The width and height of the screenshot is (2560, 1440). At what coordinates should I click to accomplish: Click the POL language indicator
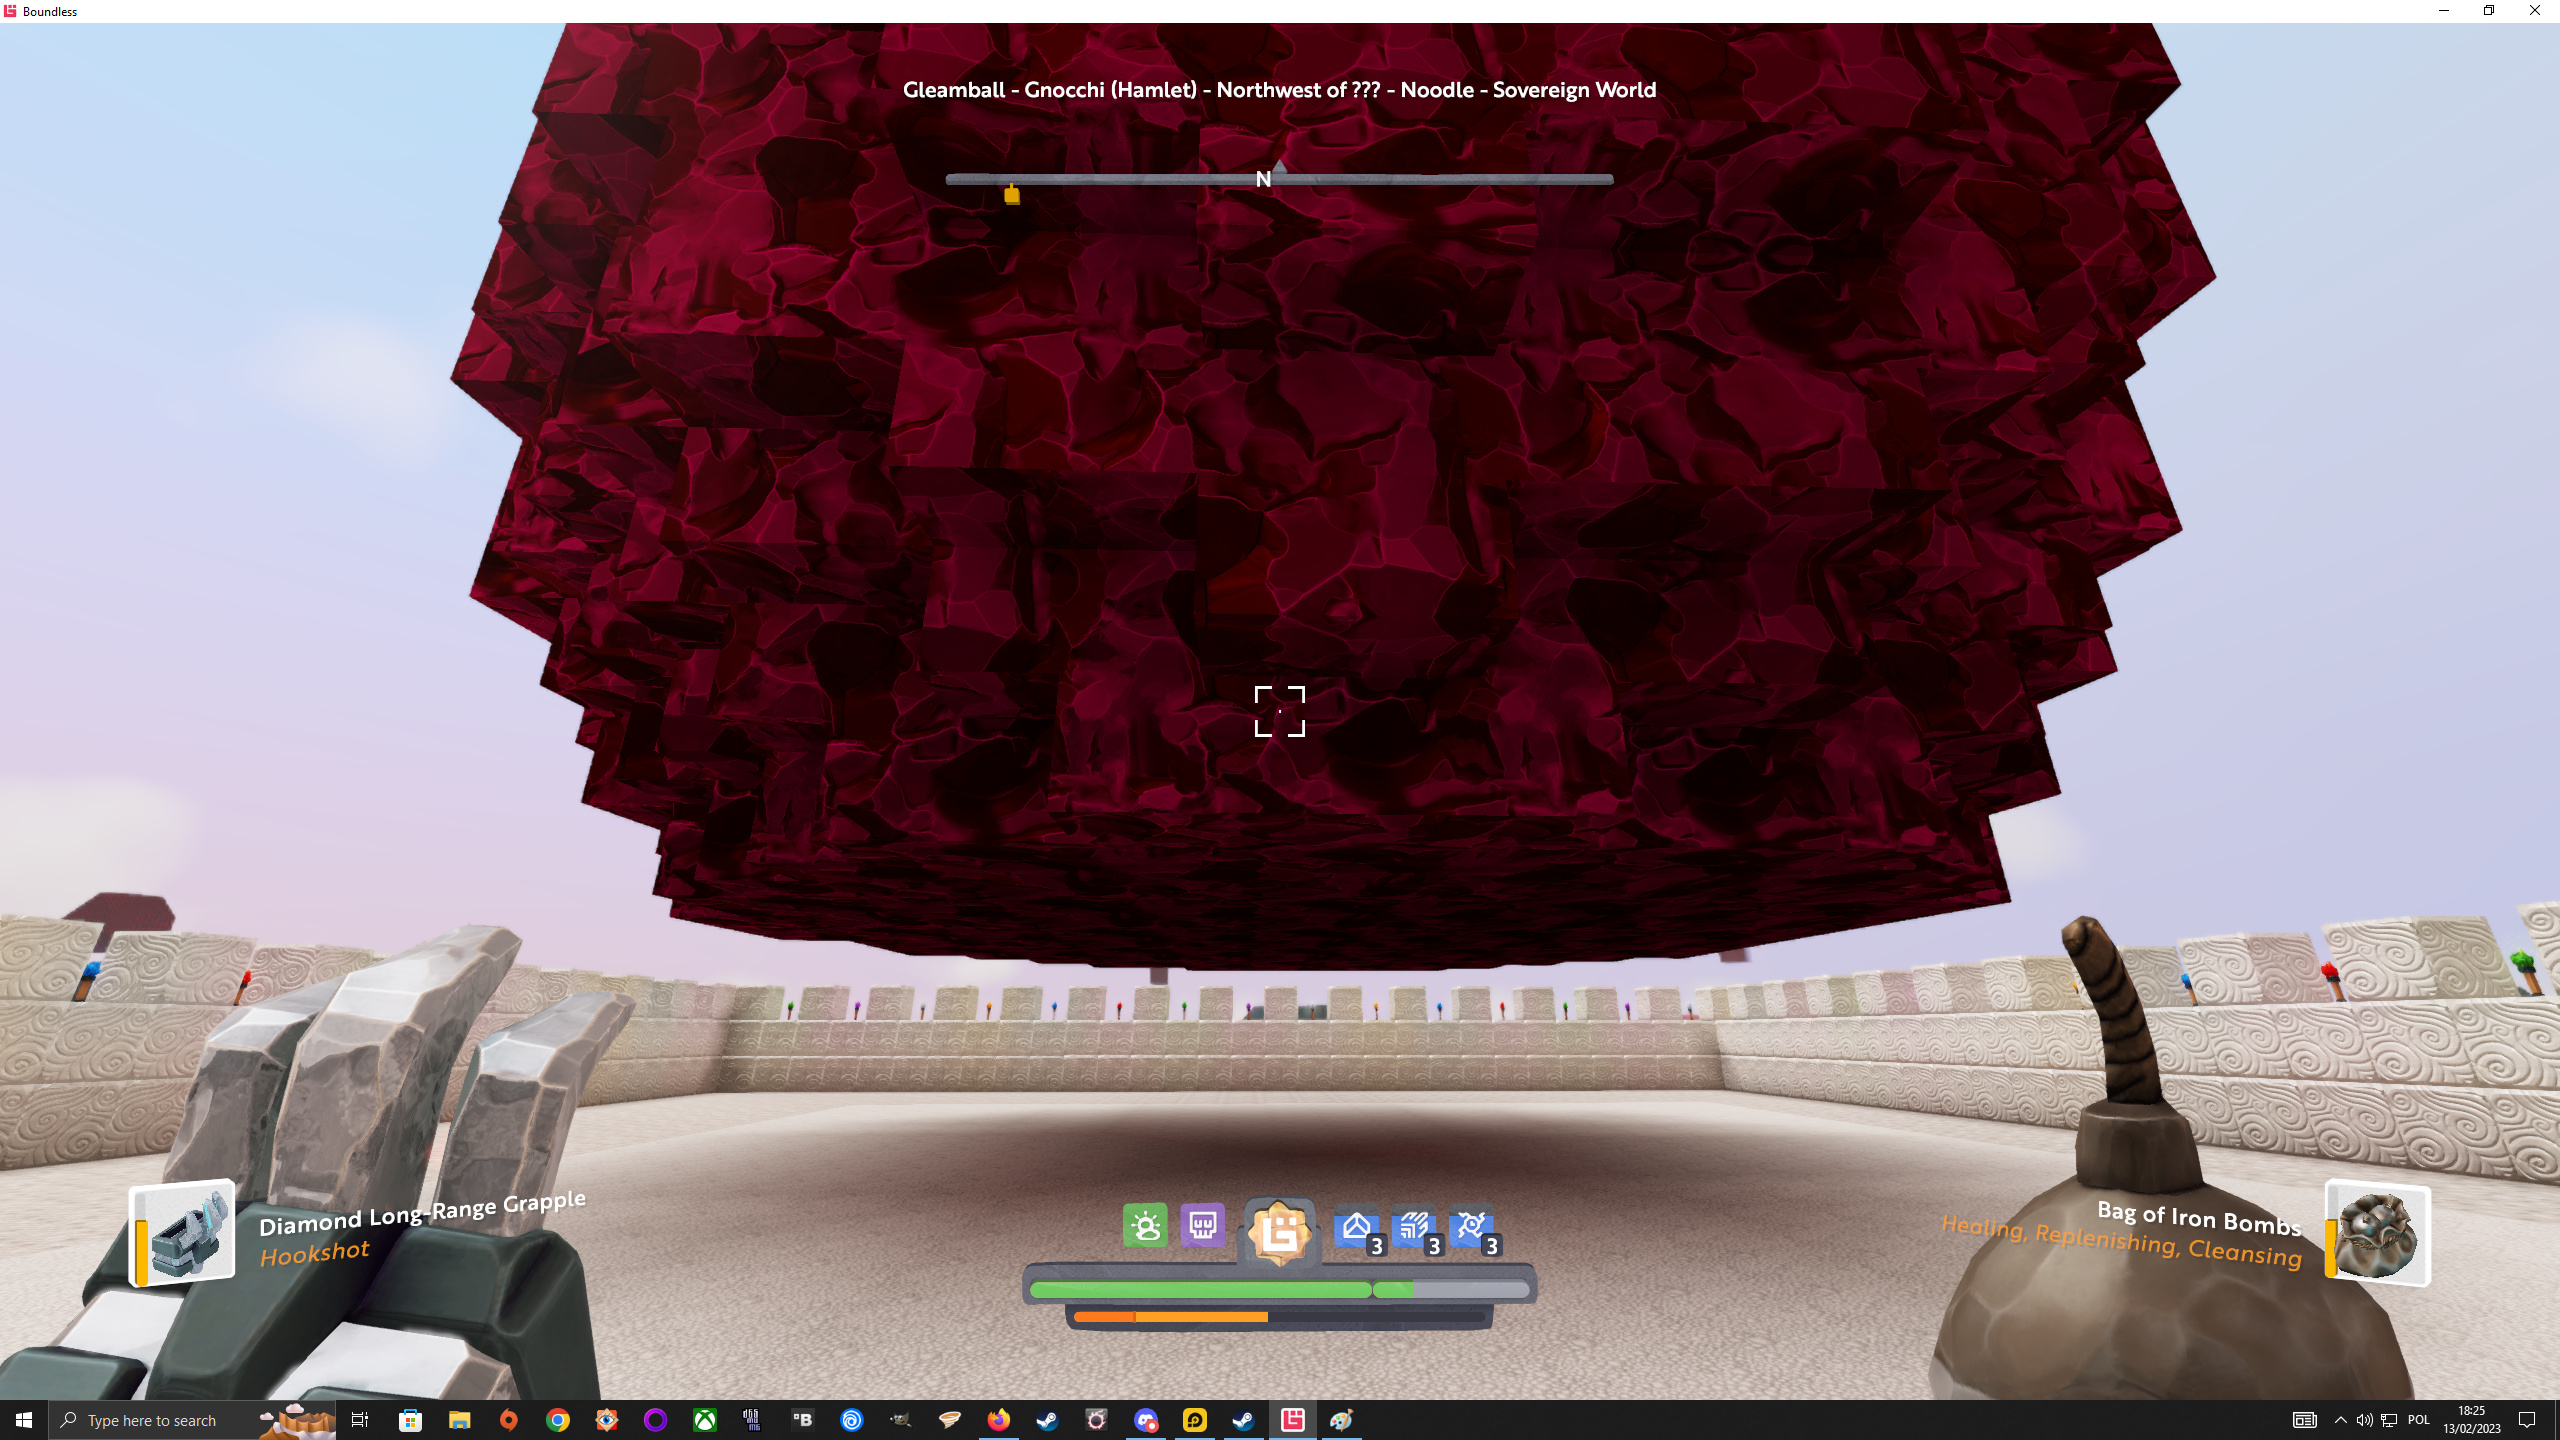click(x=2418, y=1420)
